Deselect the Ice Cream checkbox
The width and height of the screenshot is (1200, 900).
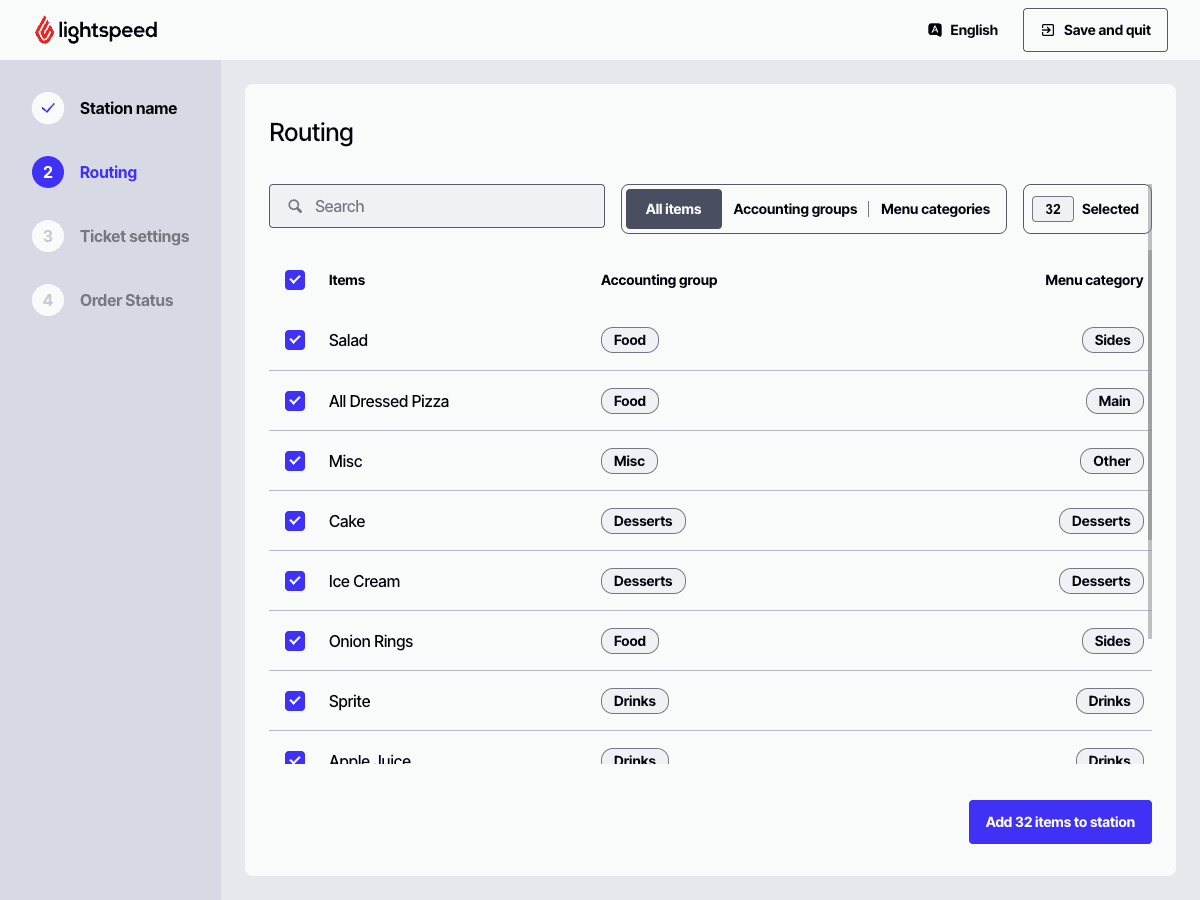pyautogui.click(x=295, y=581)
